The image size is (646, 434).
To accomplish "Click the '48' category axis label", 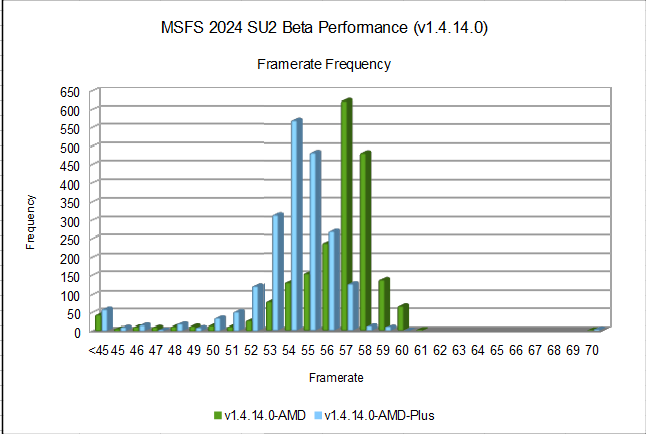I will click(175, 350).
